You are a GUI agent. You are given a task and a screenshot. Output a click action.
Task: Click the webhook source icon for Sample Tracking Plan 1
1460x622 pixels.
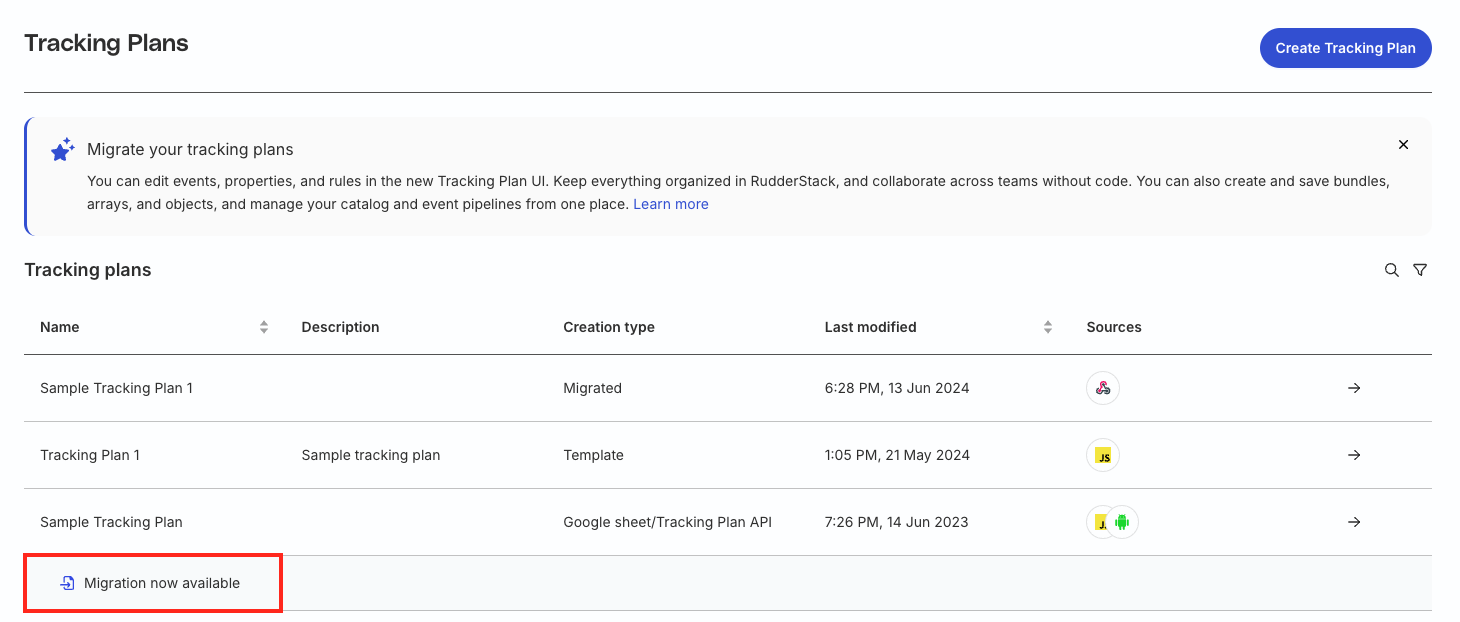click(x=1103, y=388)
